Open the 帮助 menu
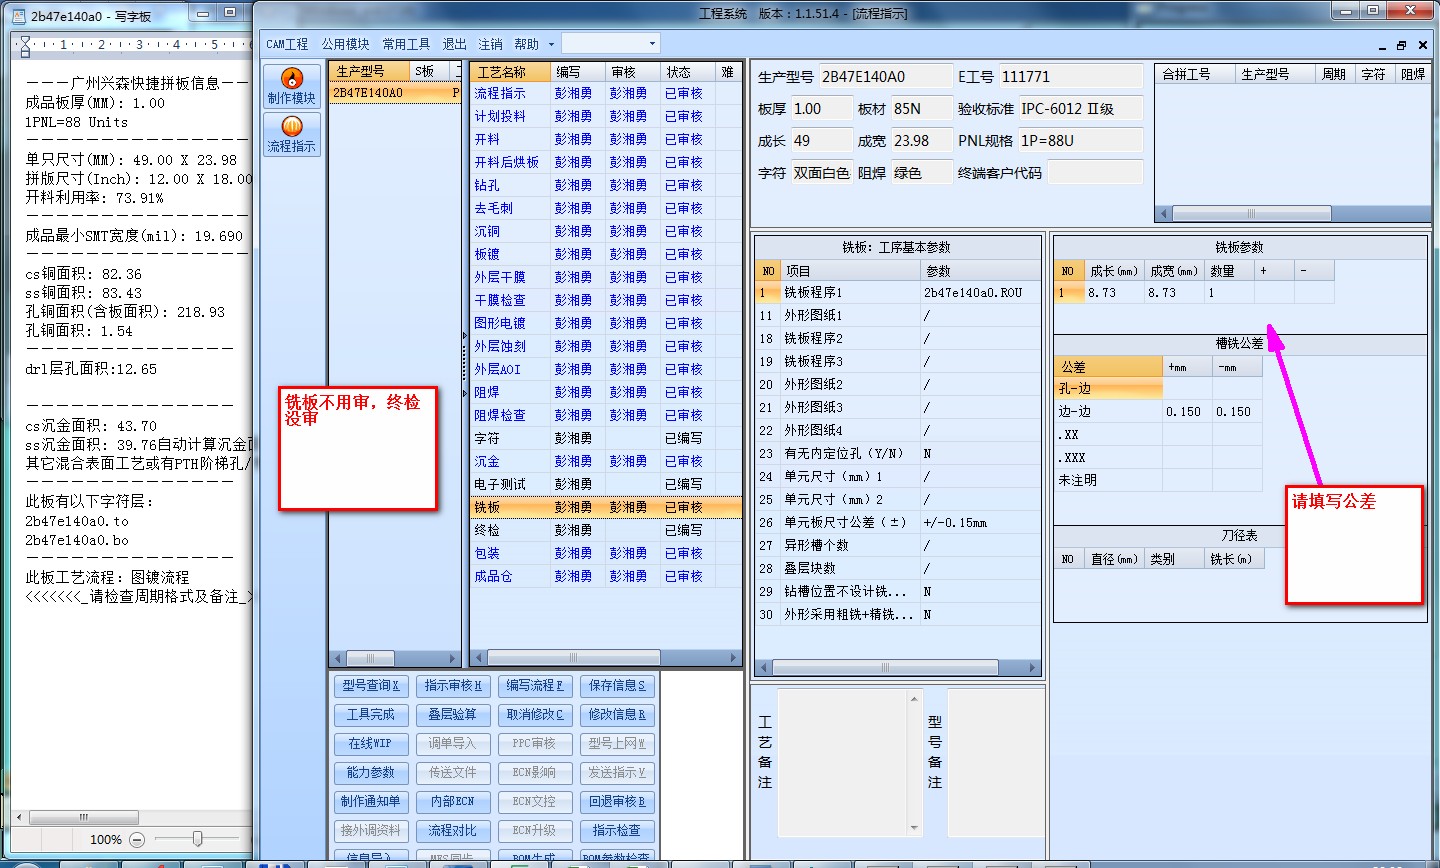Image resolution: width=1440 pixels, height=868 pixels. tap(526, 44)
